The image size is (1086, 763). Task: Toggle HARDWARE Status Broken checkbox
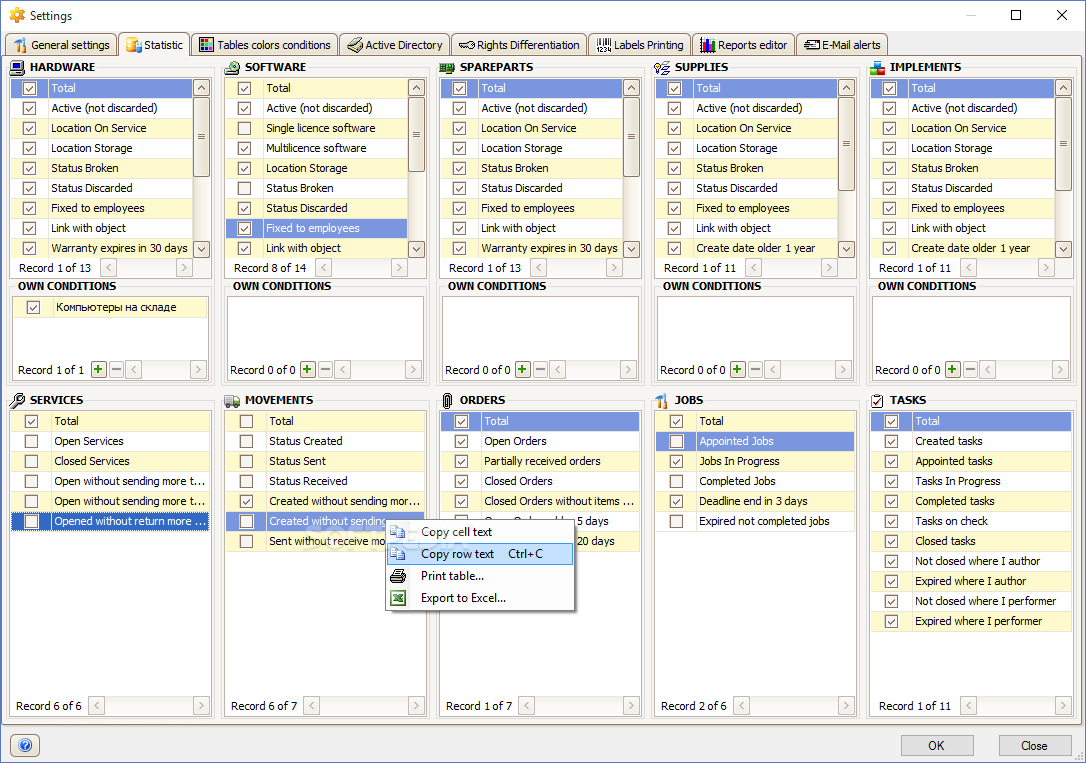tap(29, 168)
